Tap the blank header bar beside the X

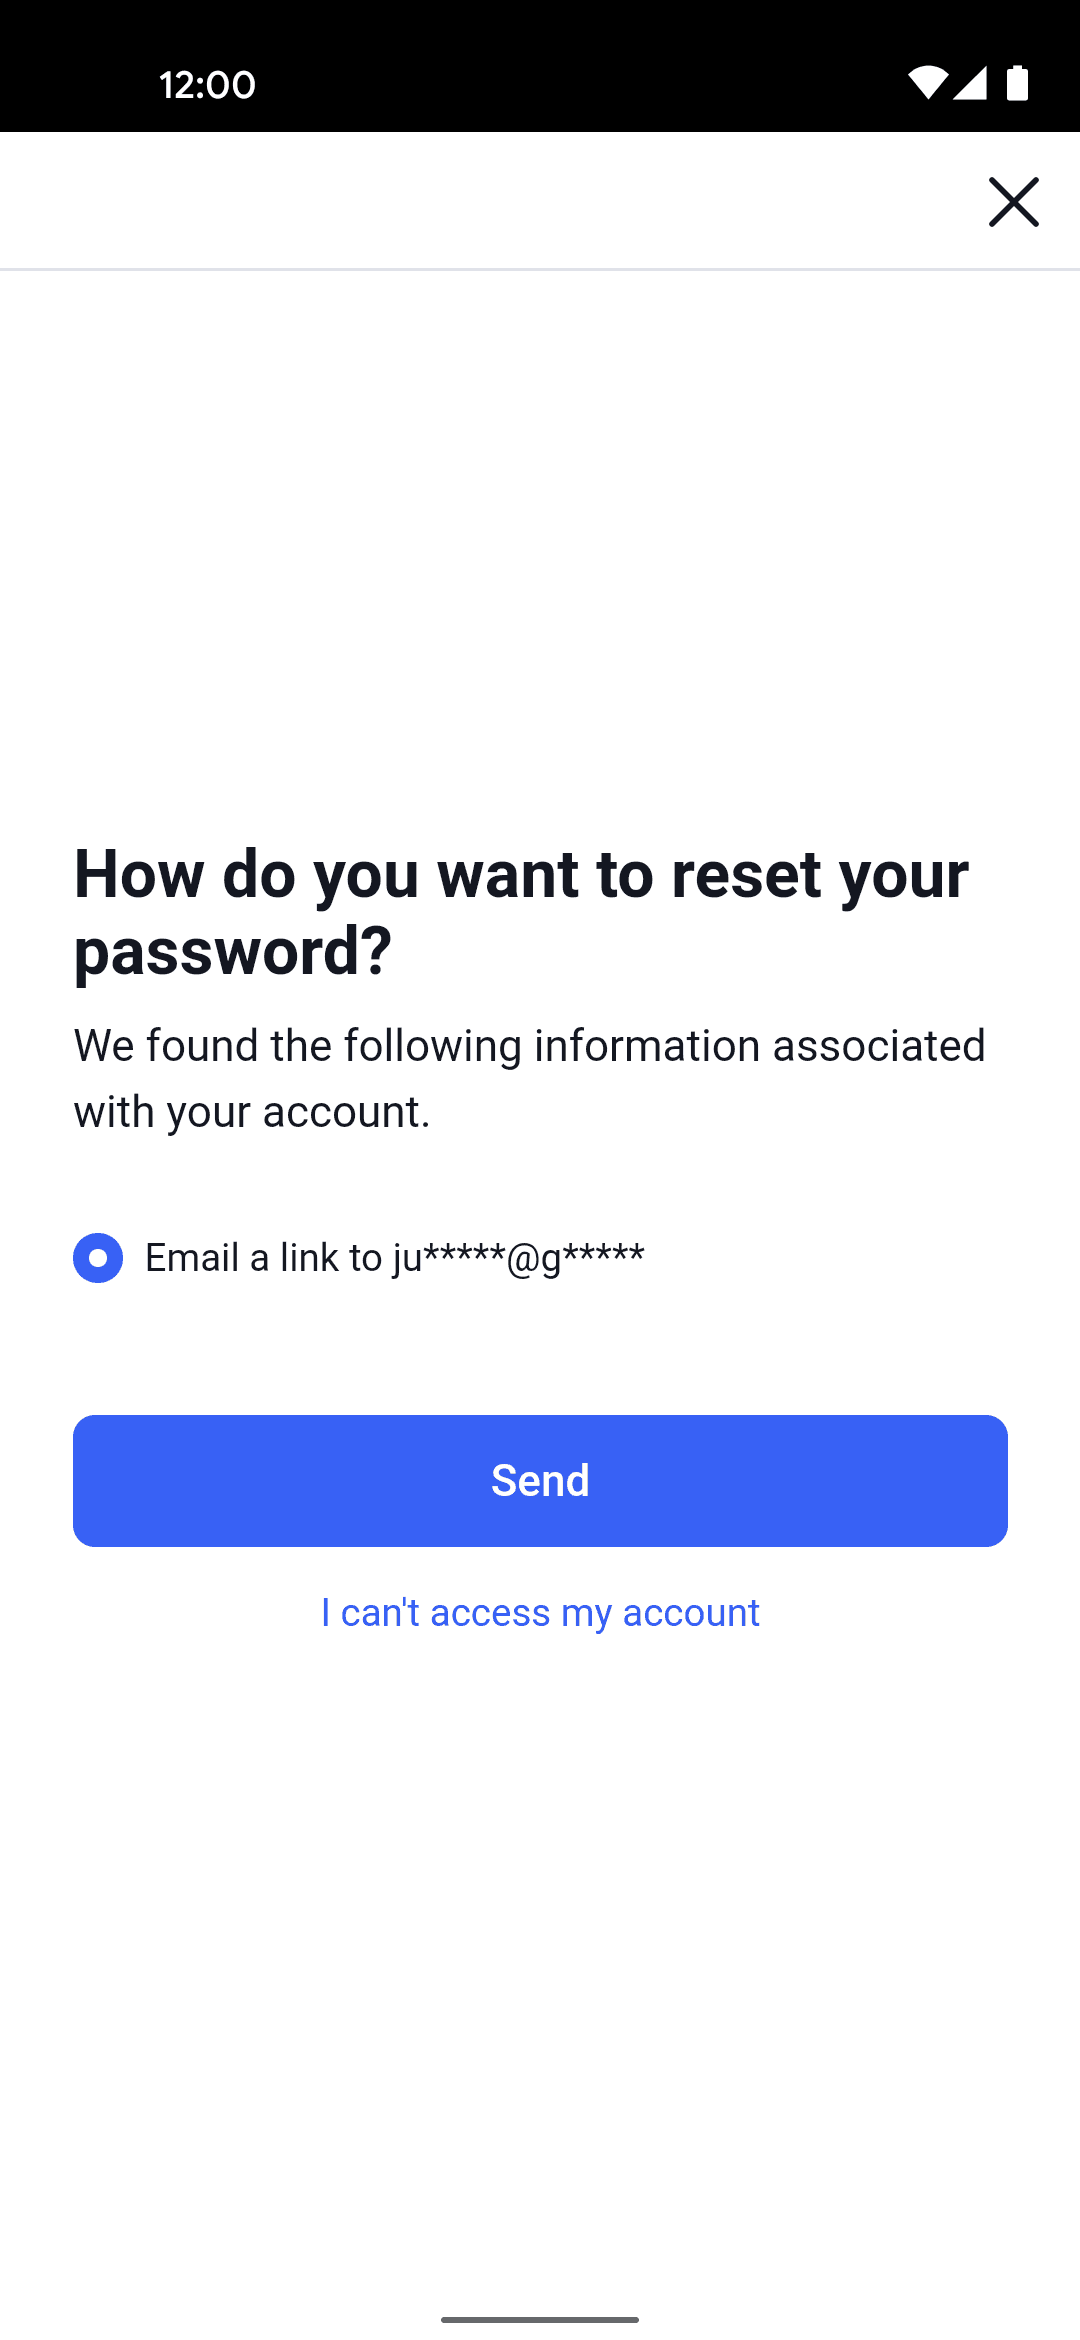[x=480, y=202]
